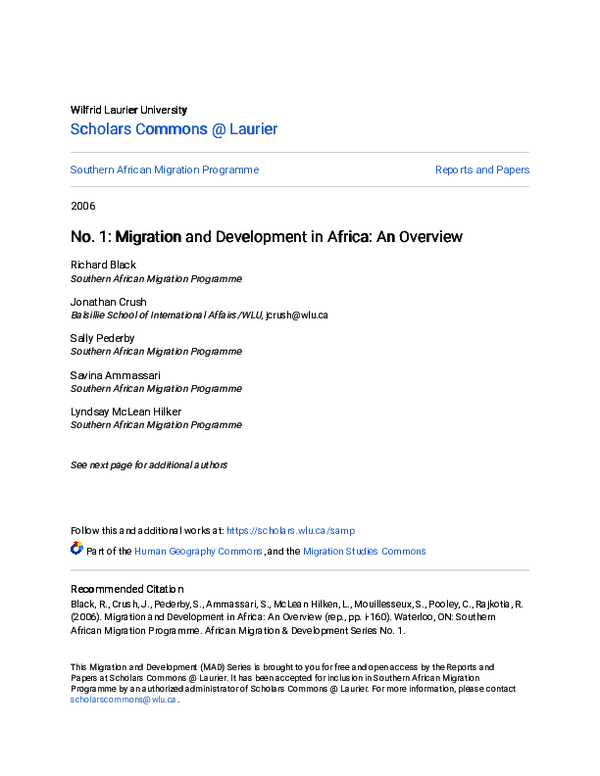Click author name 'Richard Black'
This screenshot has height=776, width=600.
click(103, 265)
